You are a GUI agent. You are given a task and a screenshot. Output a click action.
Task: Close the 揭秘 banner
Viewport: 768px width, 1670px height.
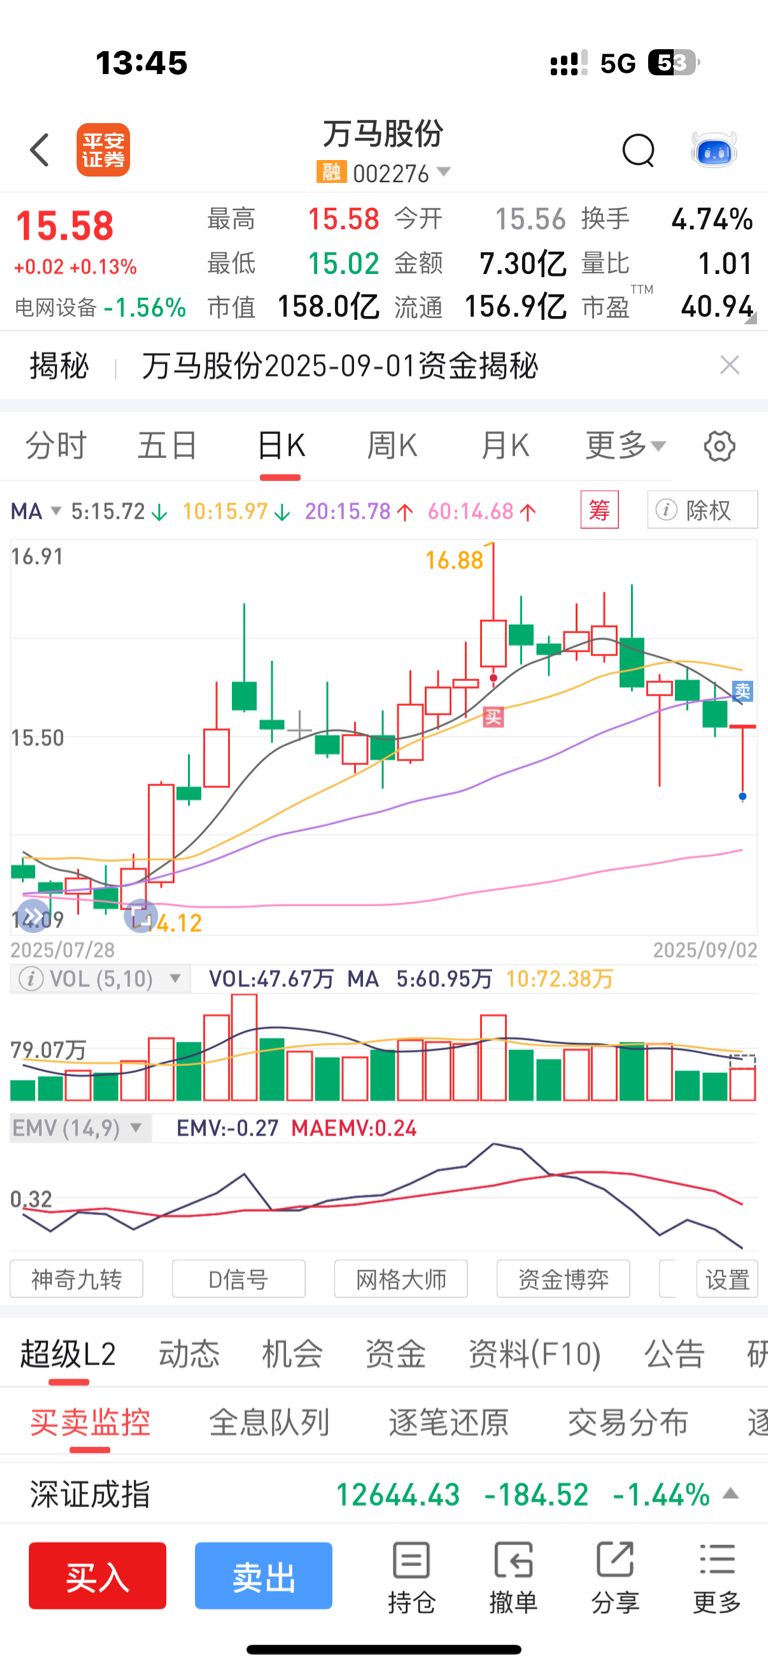pos(730,365)
